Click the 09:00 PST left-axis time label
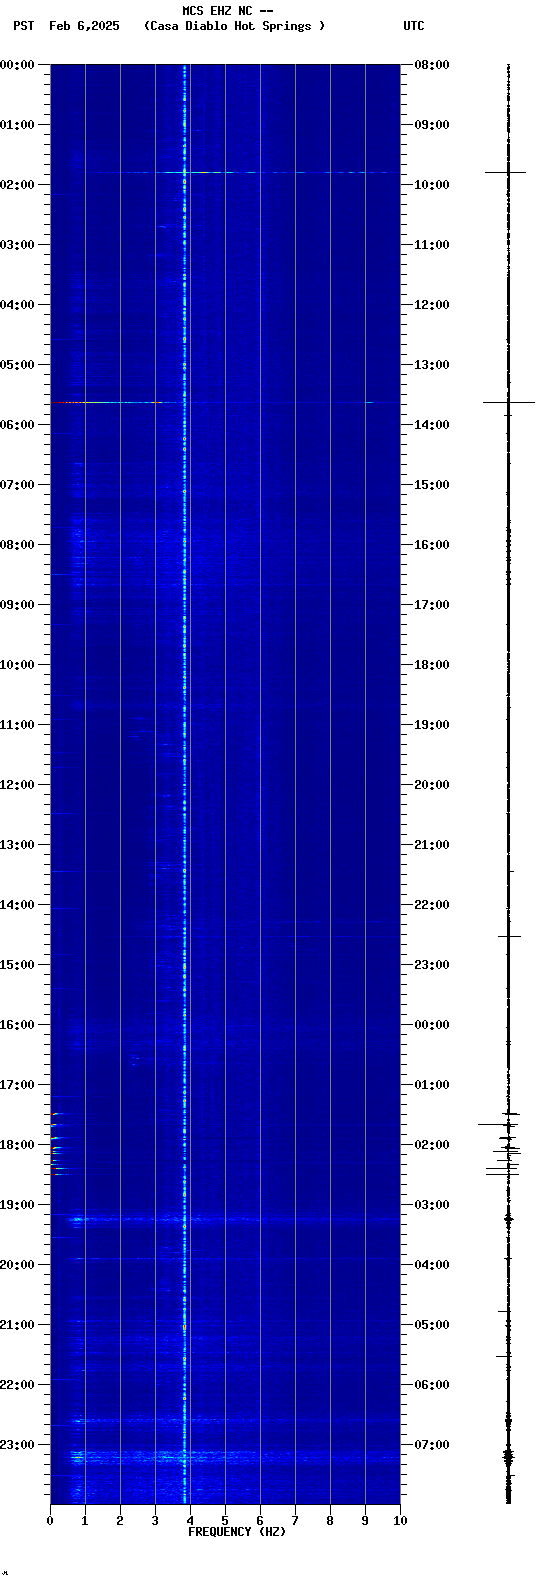552x1584 pixels. [x=18, y=605]
